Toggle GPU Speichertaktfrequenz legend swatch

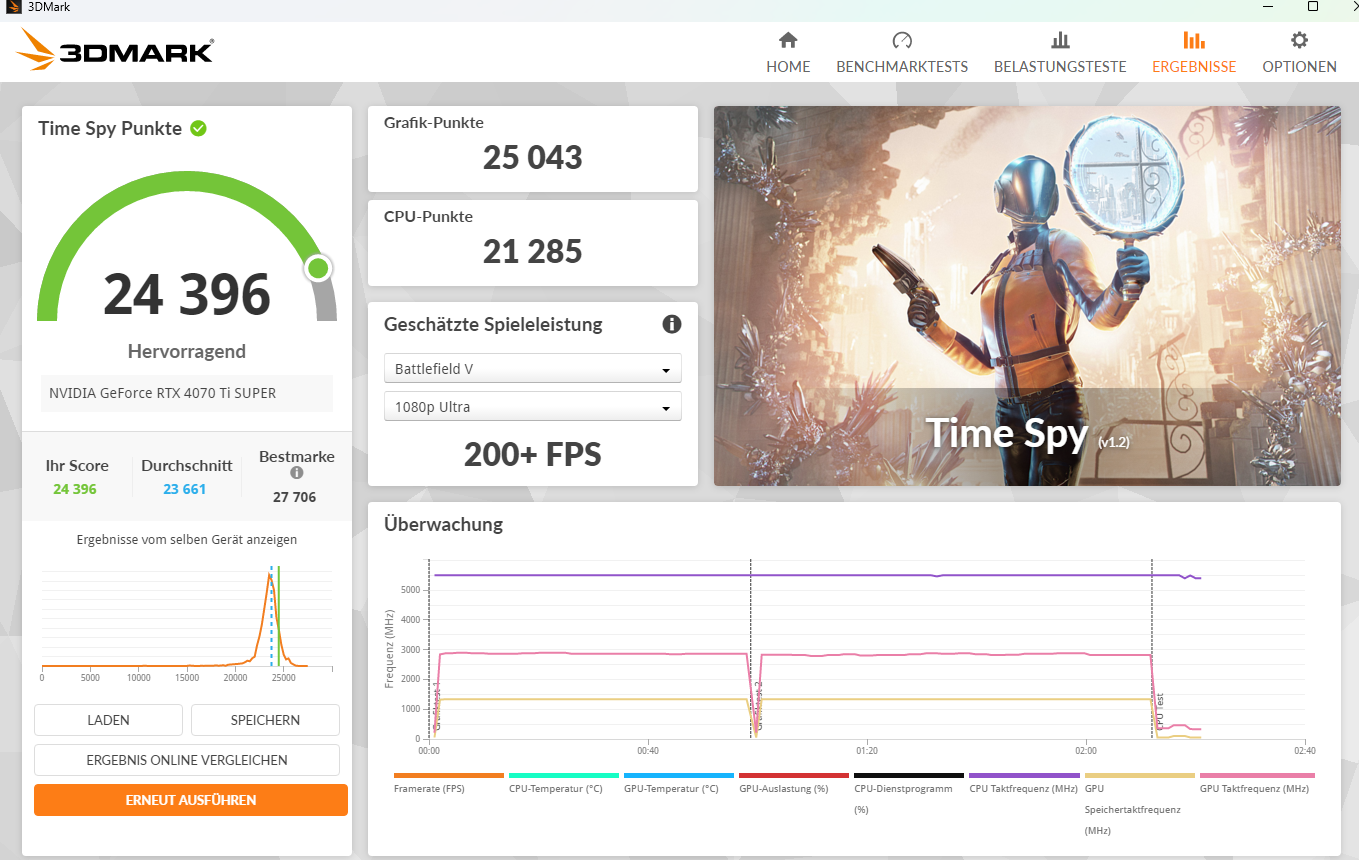click(1139, 775)
